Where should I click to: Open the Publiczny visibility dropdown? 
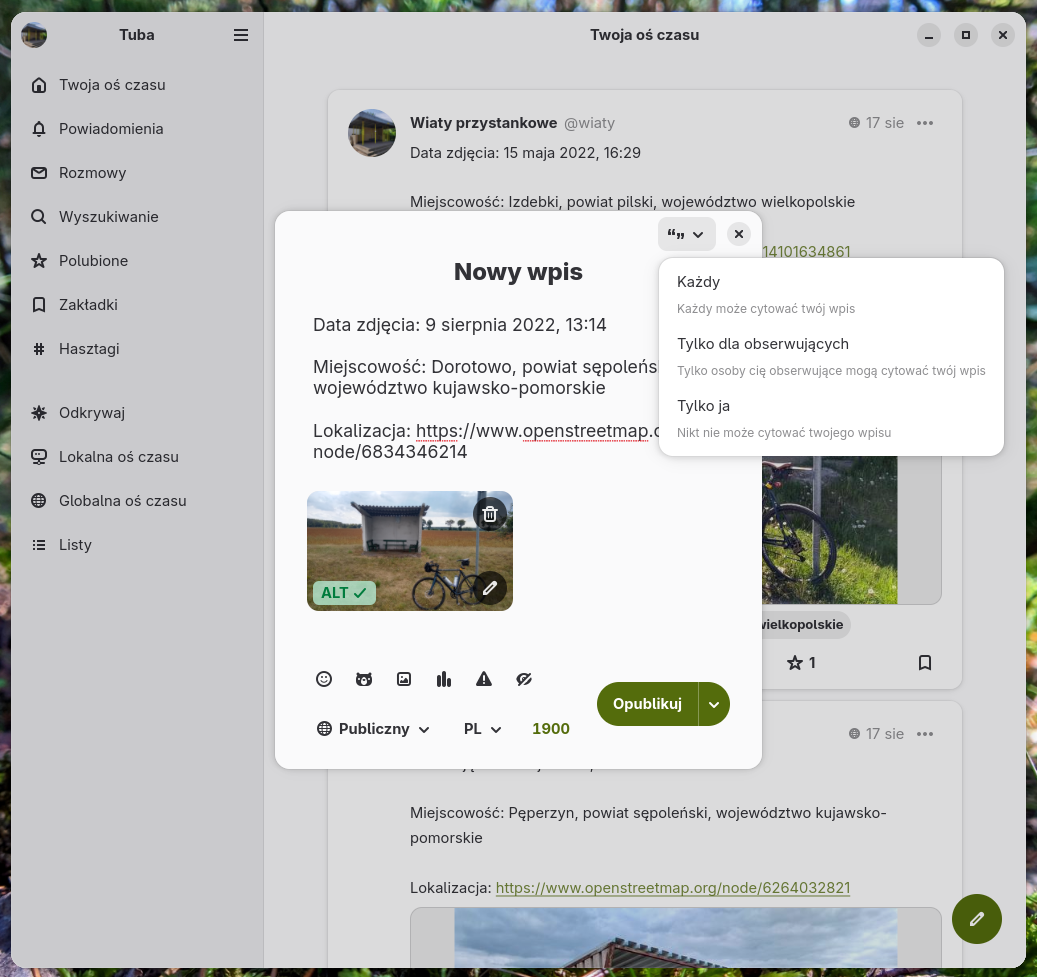coord(374,728)
